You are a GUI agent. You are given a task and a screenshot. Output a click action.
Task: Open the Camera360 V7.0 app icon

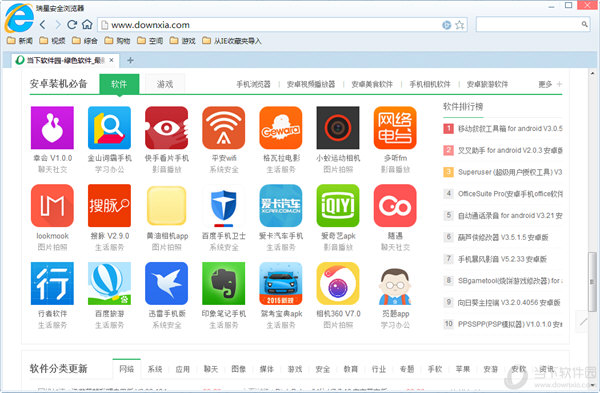point(338,284)
